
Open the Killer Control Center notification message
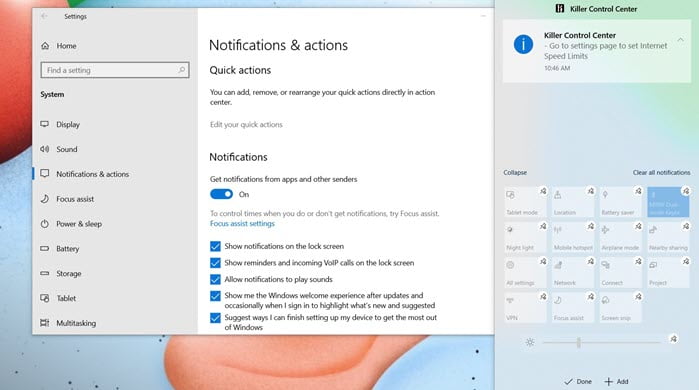pyautogui.click(x=596, y=51)
